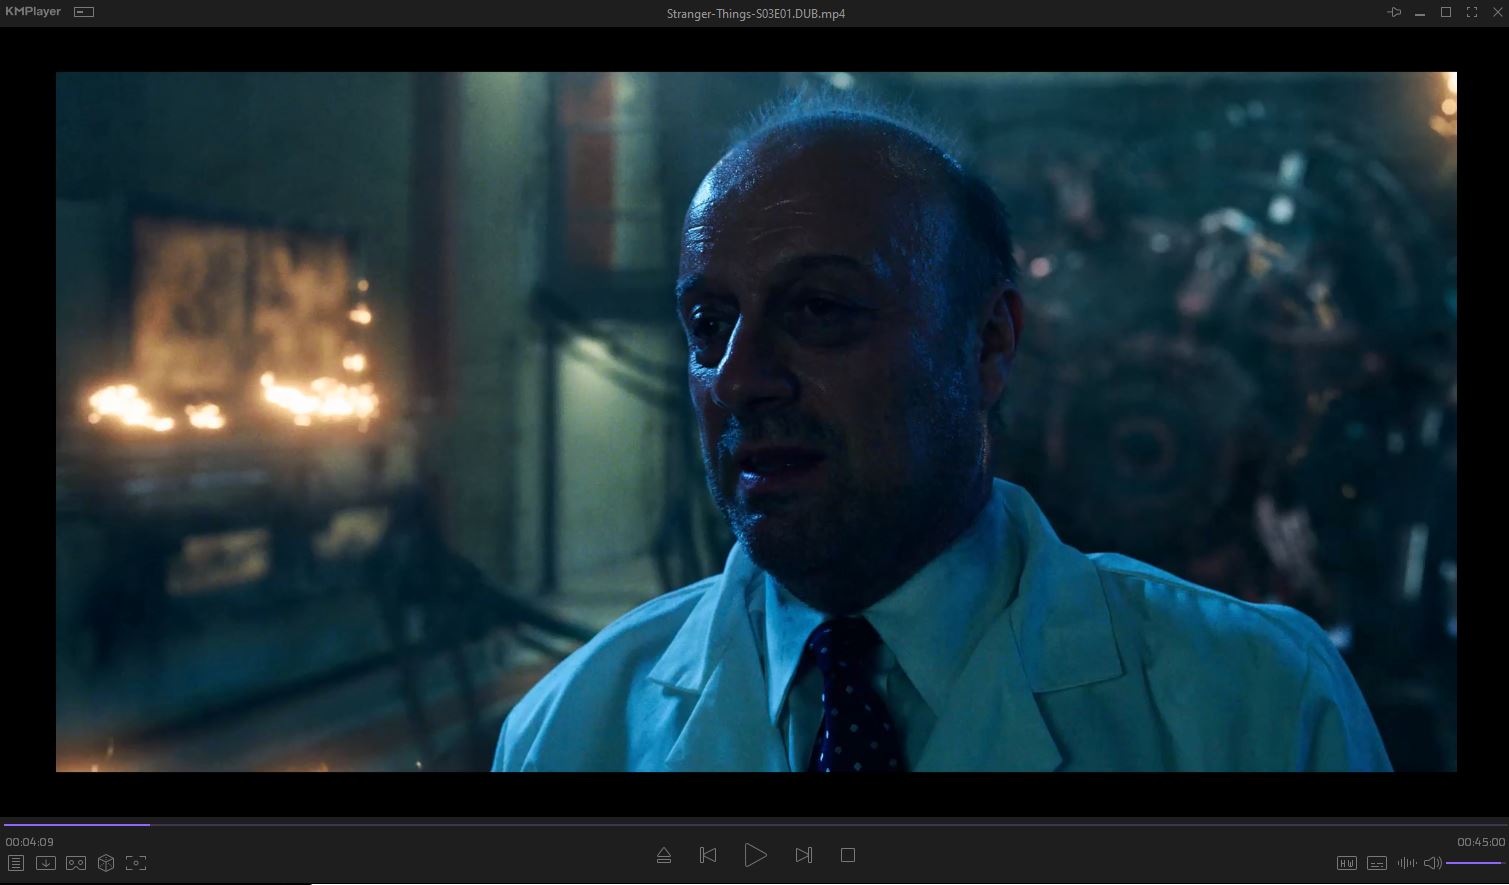Screen dimensions: 1509x885
Task: Stop video playback
Action: click(848, 855)
